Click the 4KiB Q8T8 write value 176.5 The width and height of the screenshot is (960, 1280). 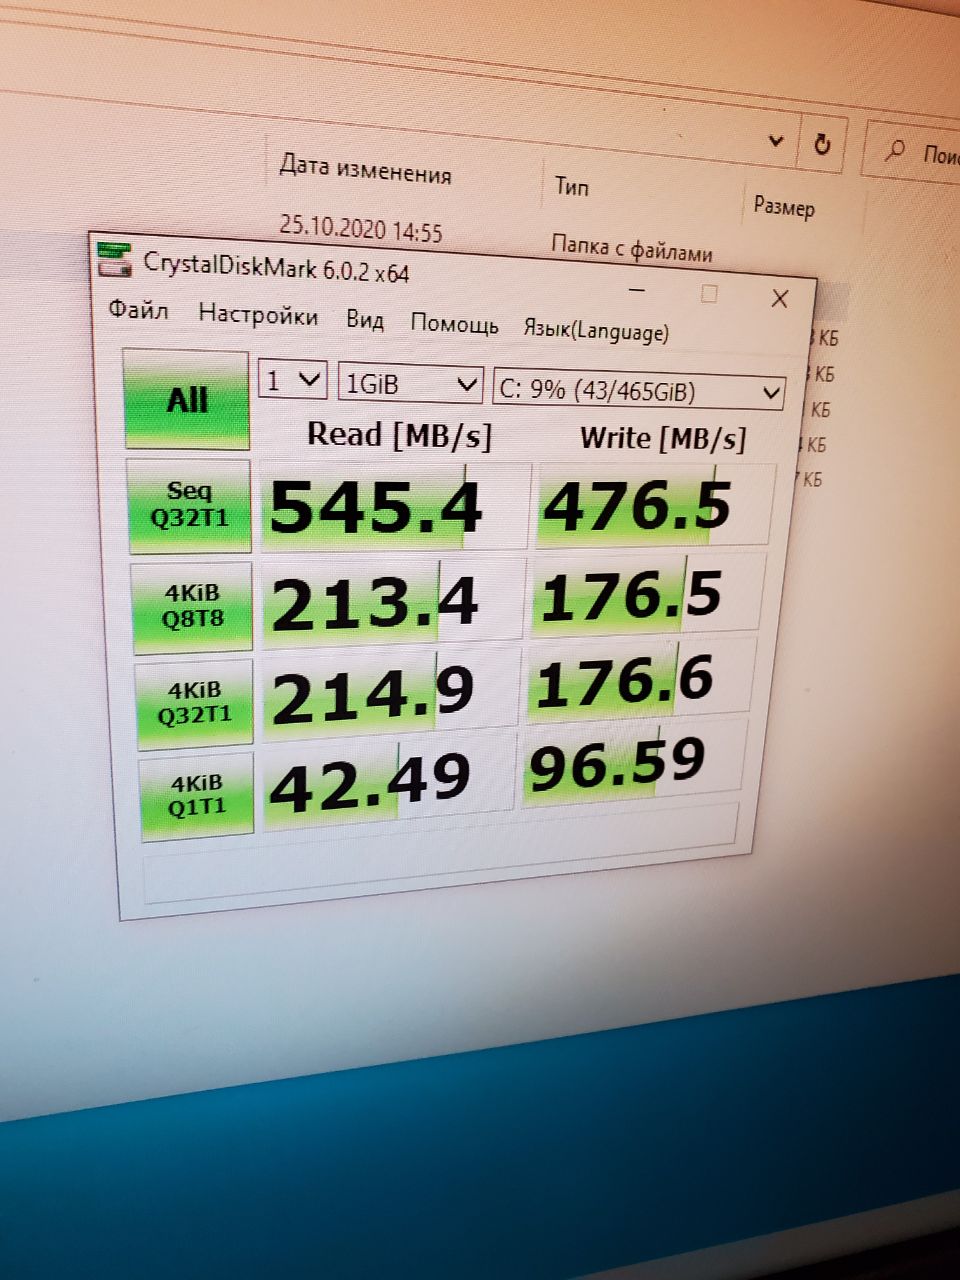(646, 596)
